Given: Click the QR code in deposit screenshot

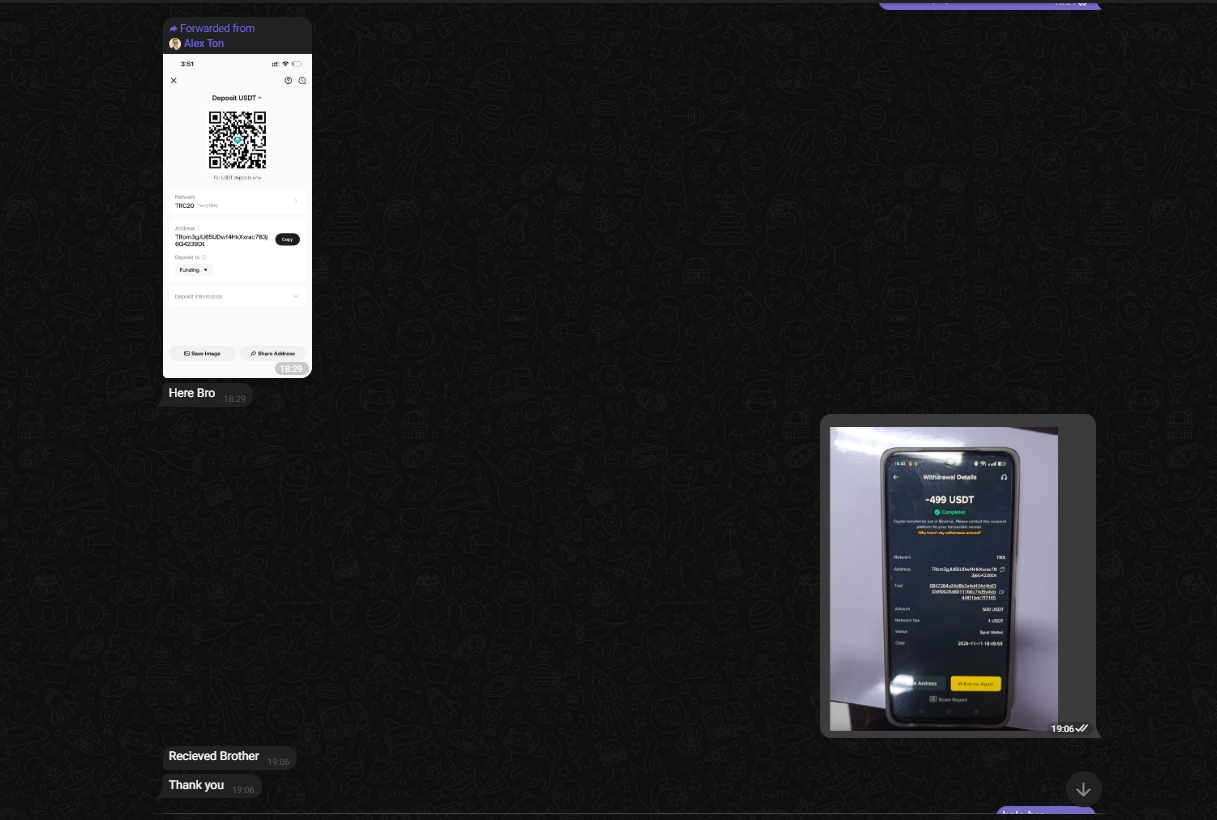Looking at the screenshot, I should [237, 140].
